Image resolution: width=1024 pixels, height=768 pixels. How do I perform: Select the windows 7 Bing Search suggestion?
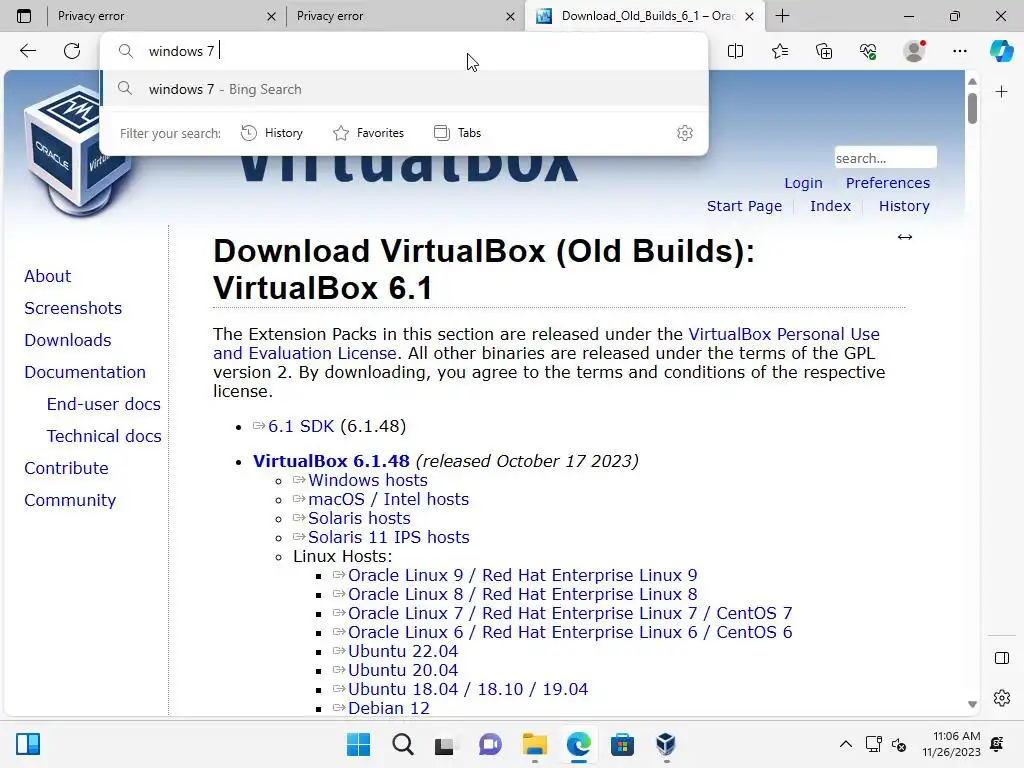pyautogui.click(x=405, y=89)
